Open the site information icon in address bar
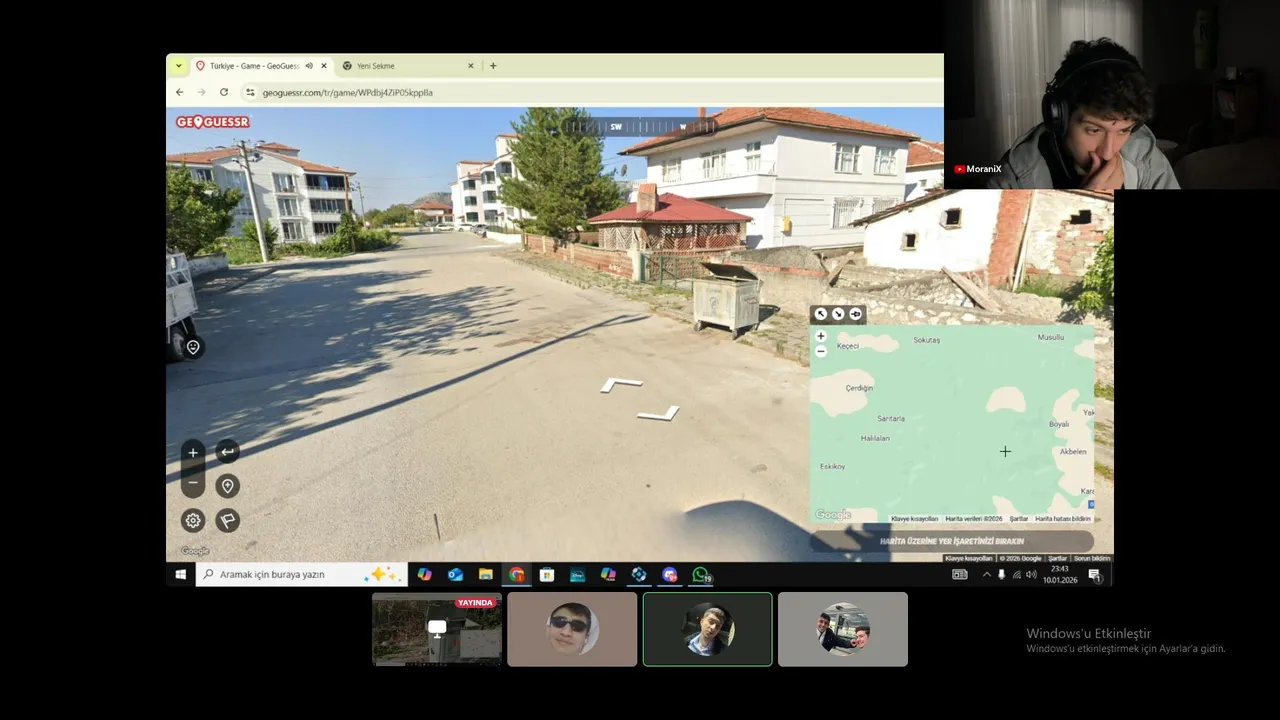The width and height of the screenshot is (1280, 720). pos(250,92)
